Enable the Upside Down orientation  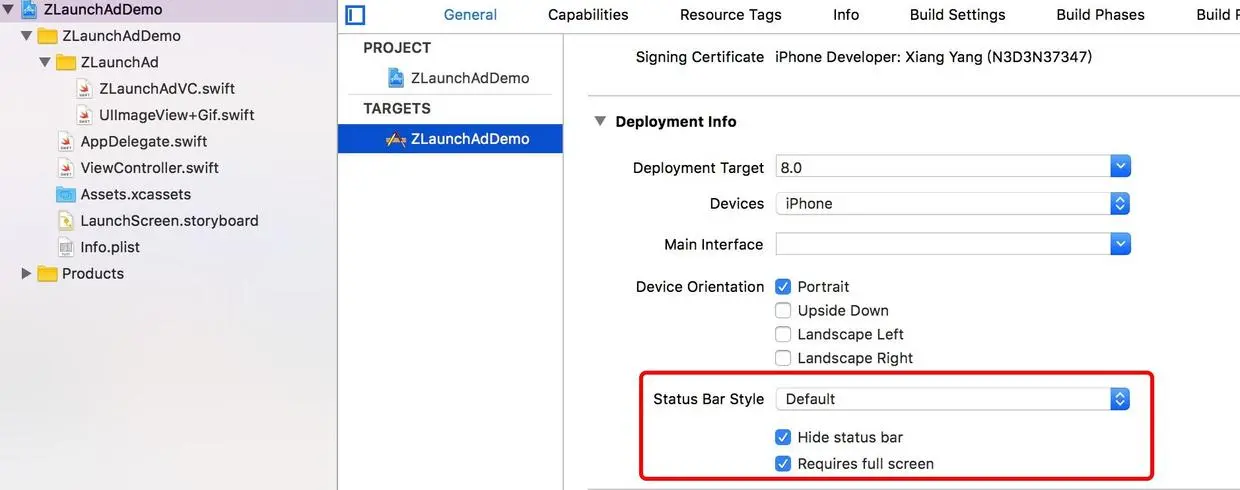coord(783,311)
